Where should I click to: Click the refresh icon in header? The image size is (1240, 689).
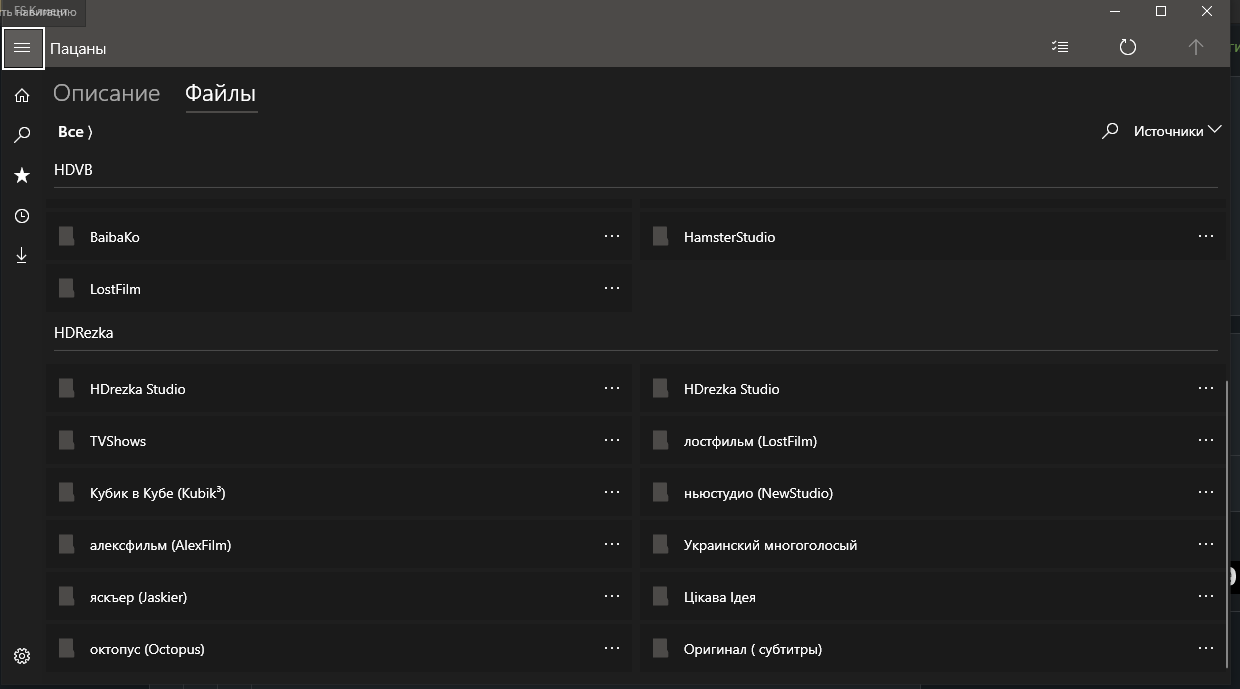(1127, 47)
